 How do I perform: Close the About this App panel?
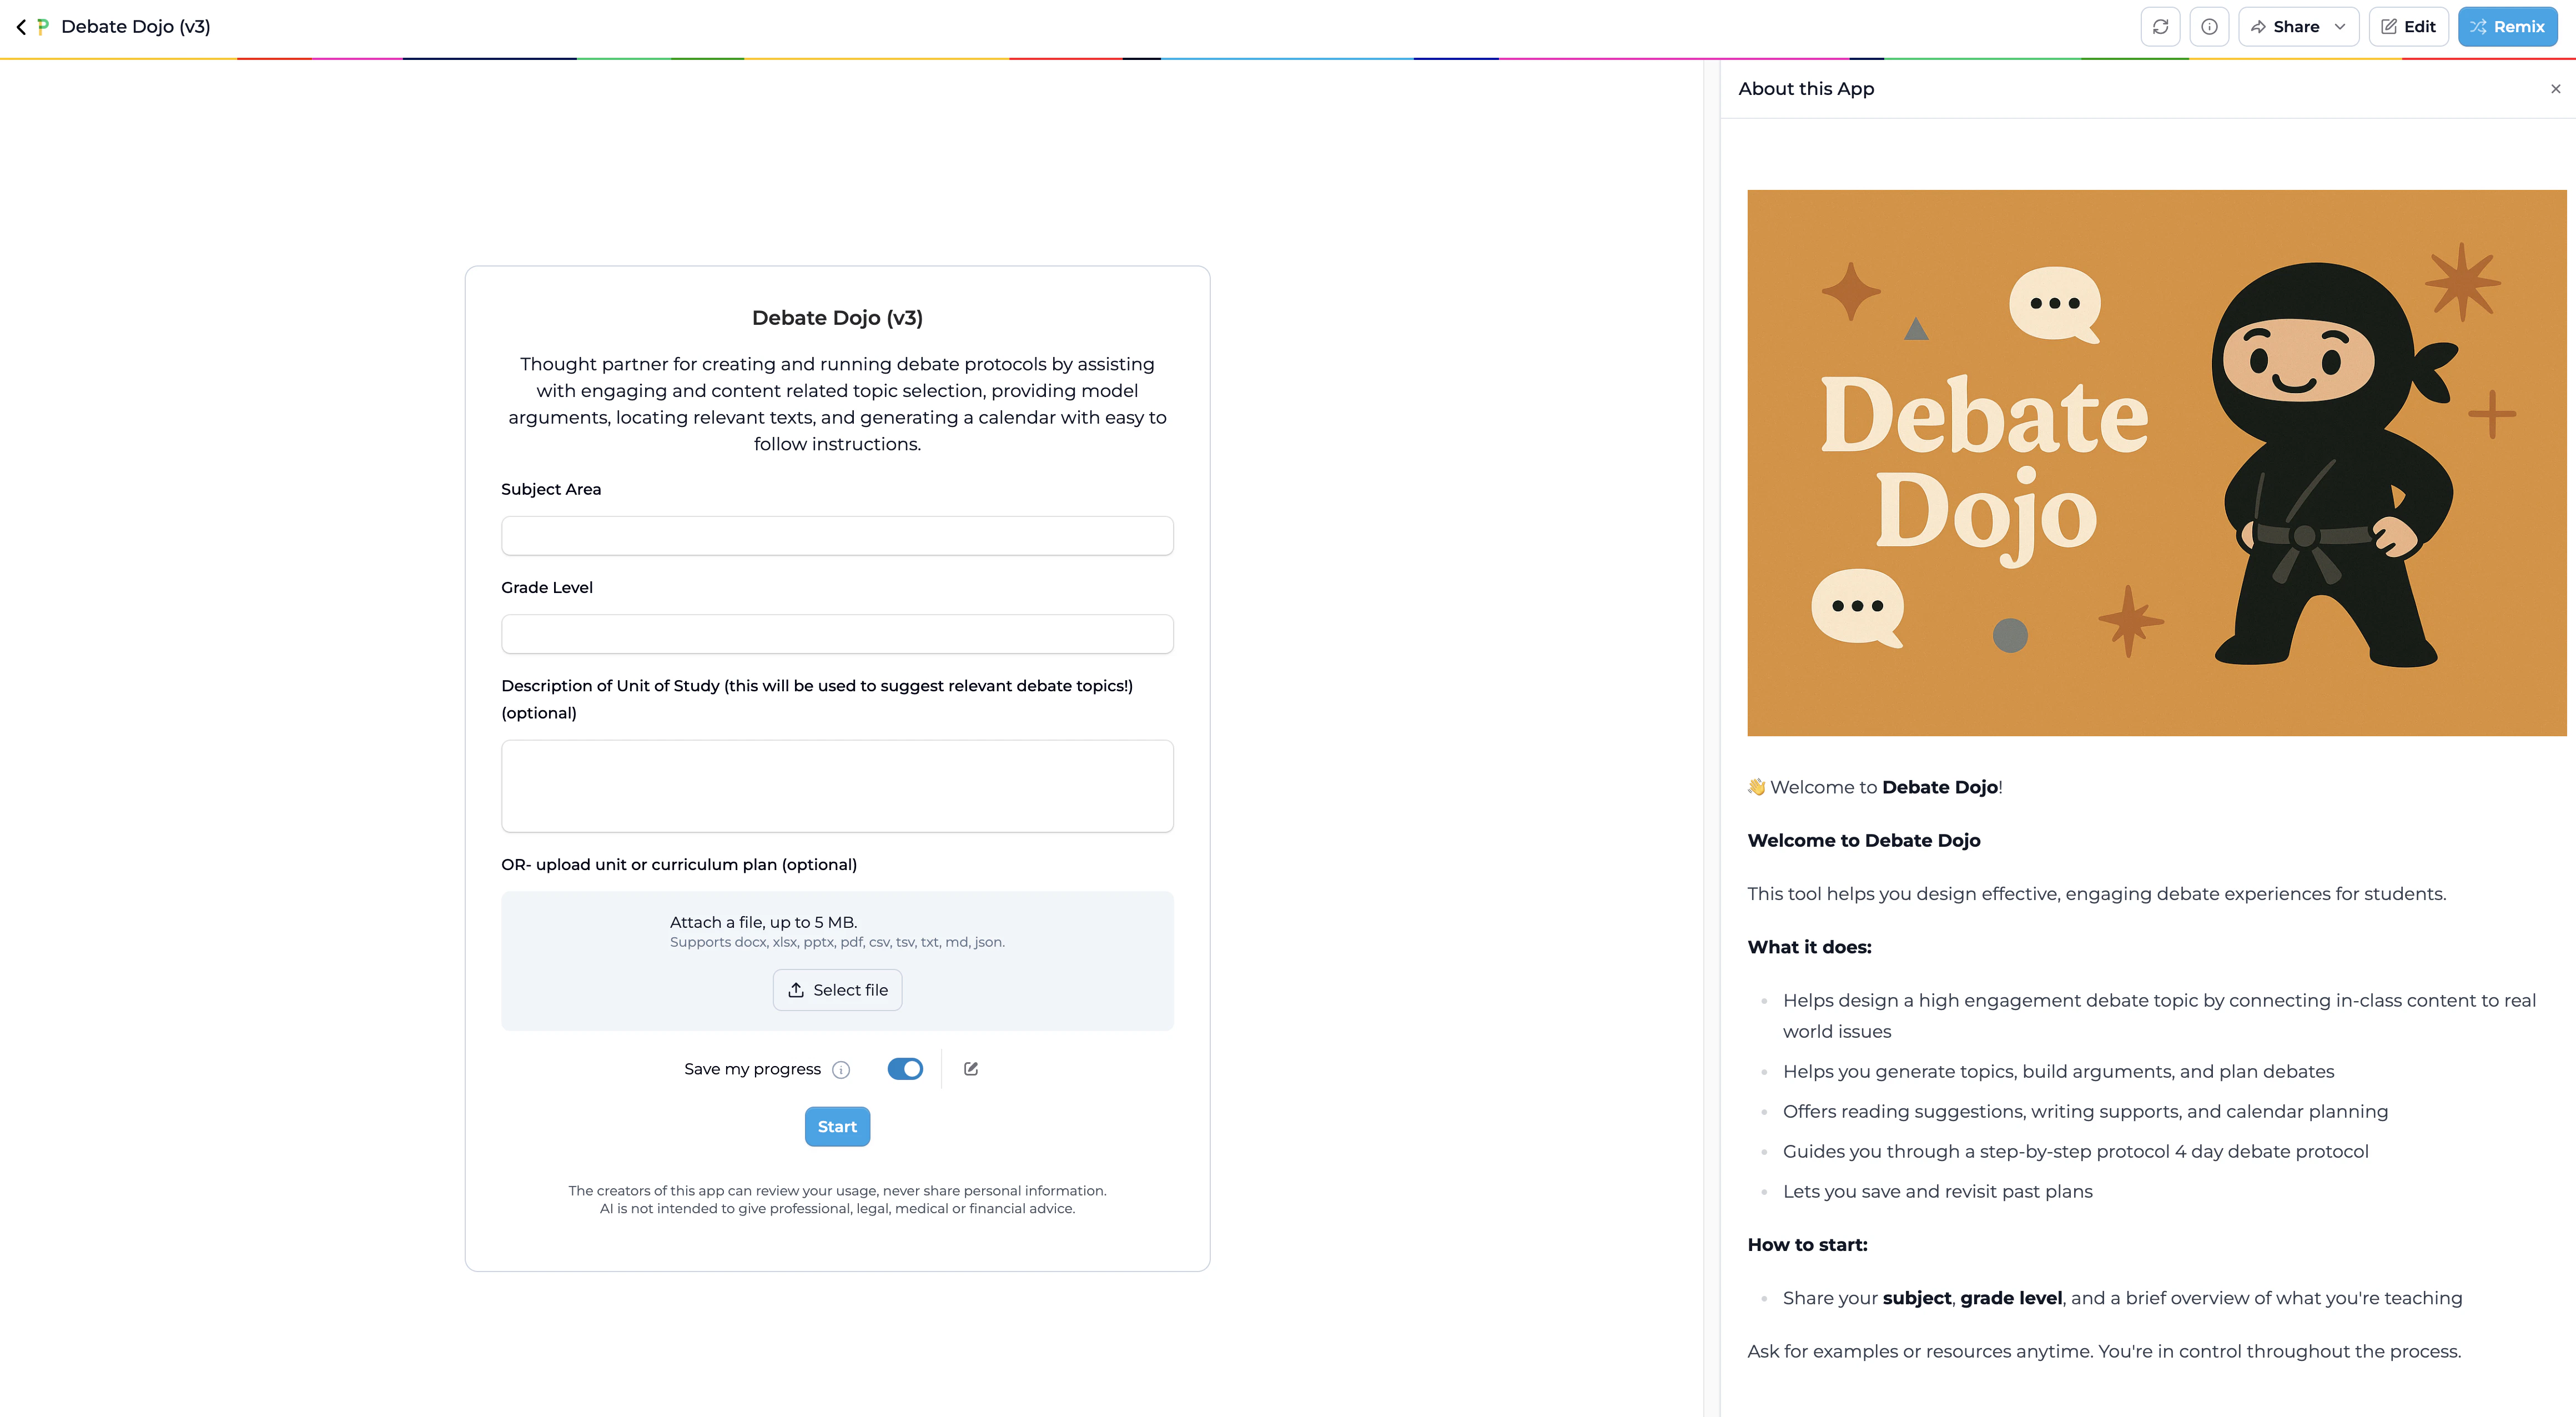point(2555,89)
